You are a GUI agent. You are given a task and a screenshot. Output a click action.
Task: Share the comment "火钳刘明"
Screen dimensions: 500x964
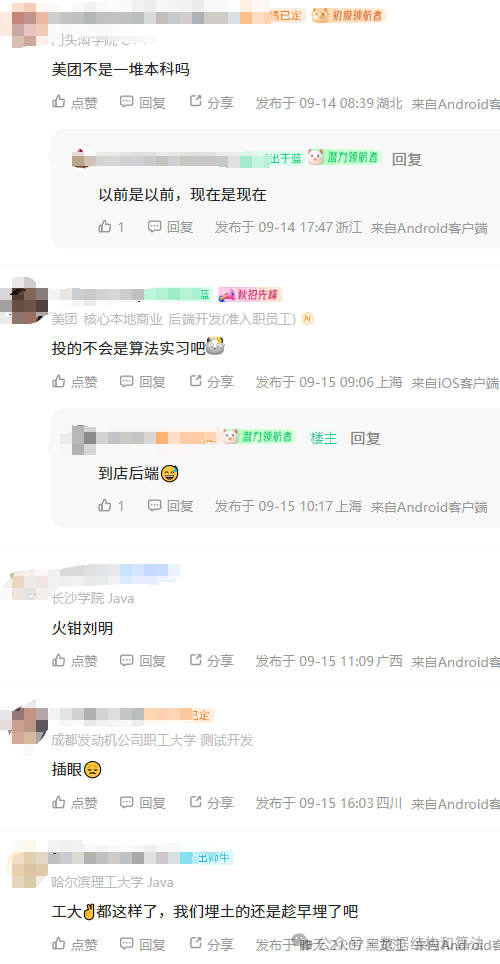[211, 661]
